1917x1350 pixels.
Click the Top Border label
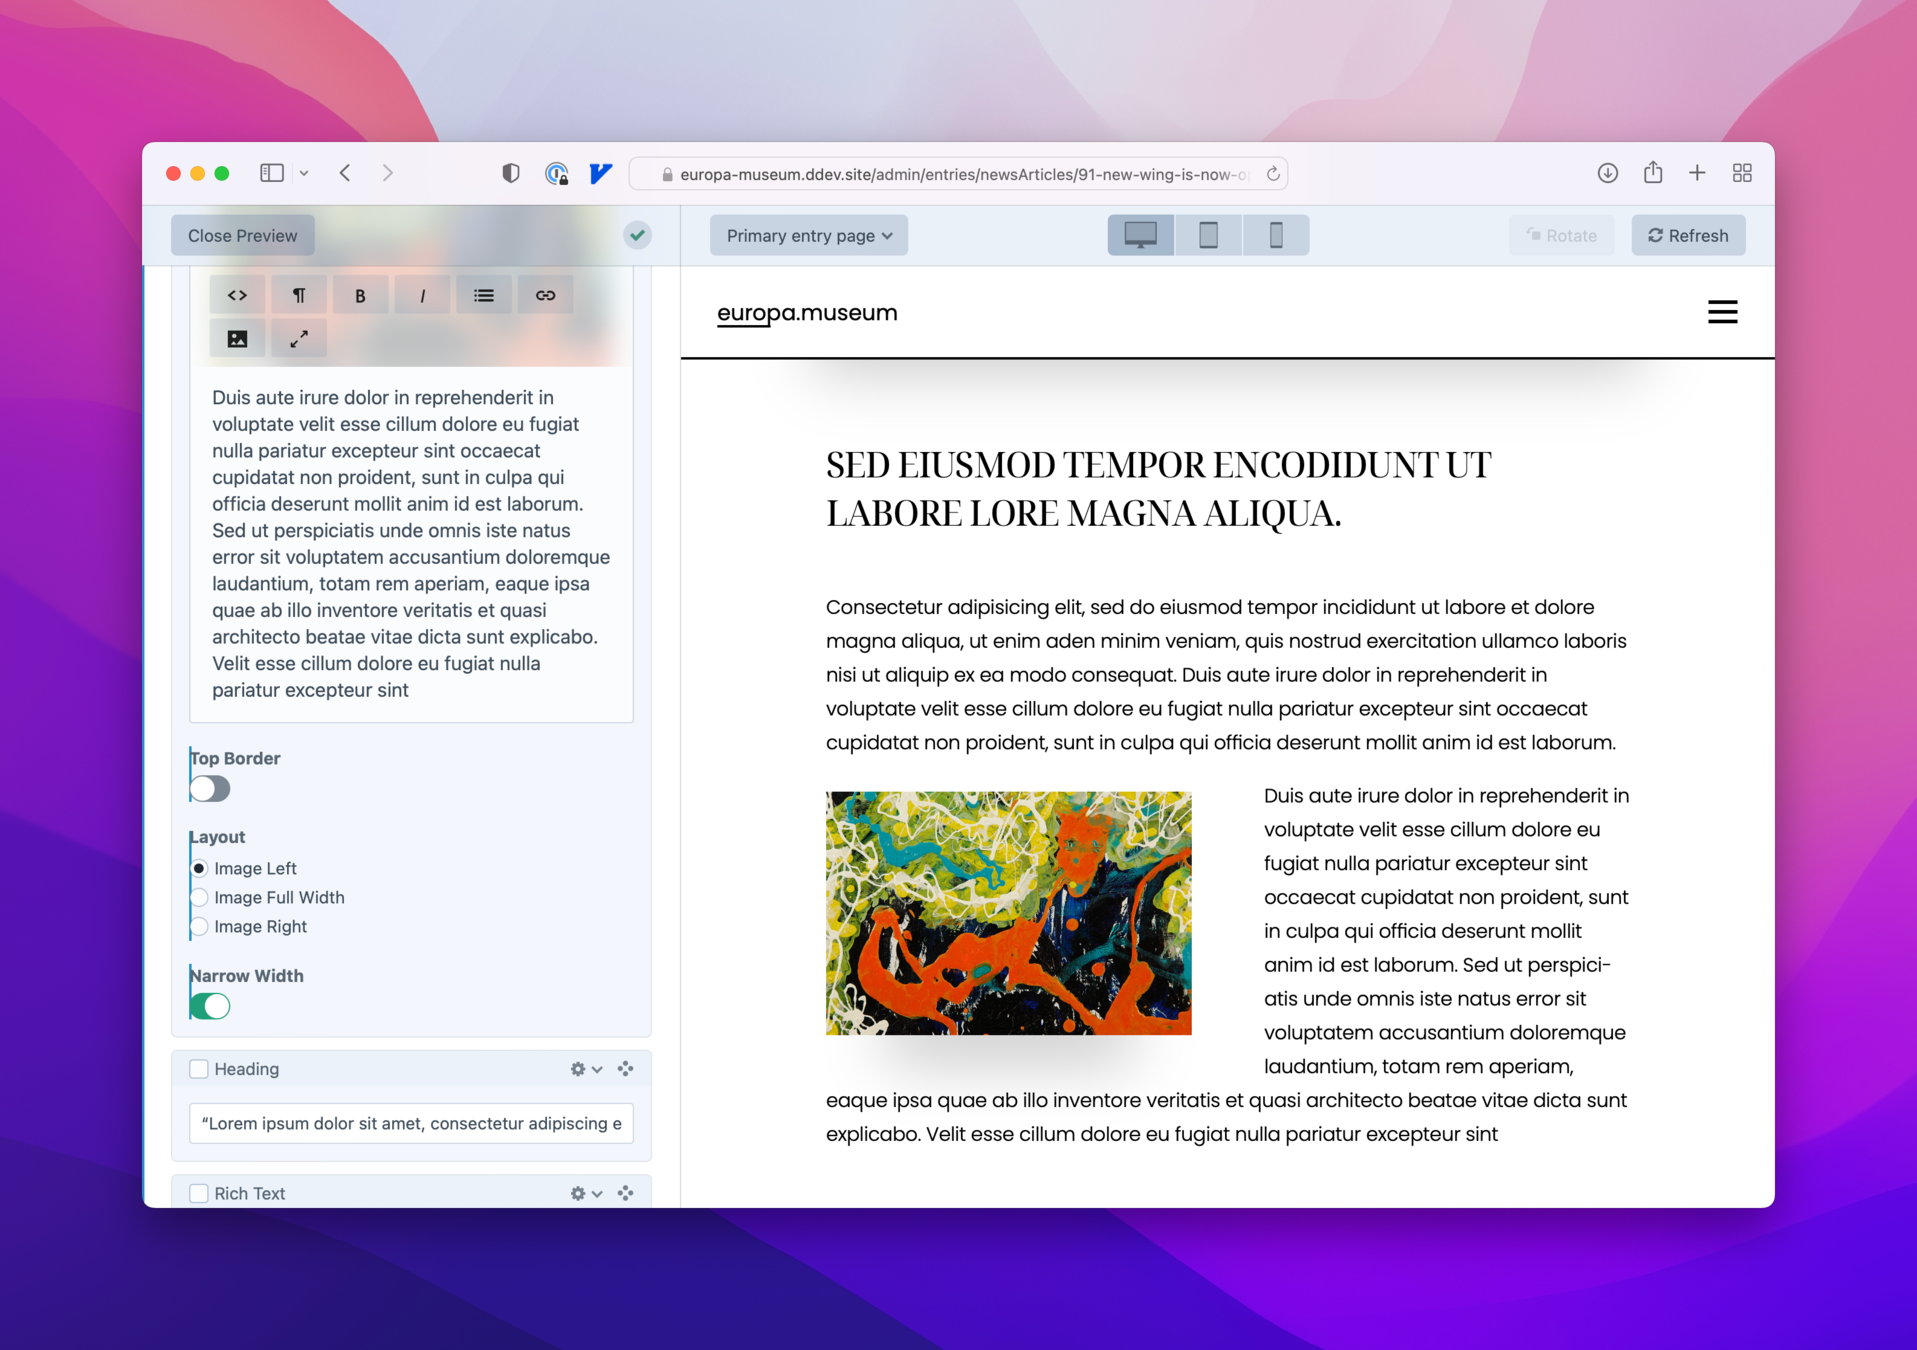(x=235, y=758)
